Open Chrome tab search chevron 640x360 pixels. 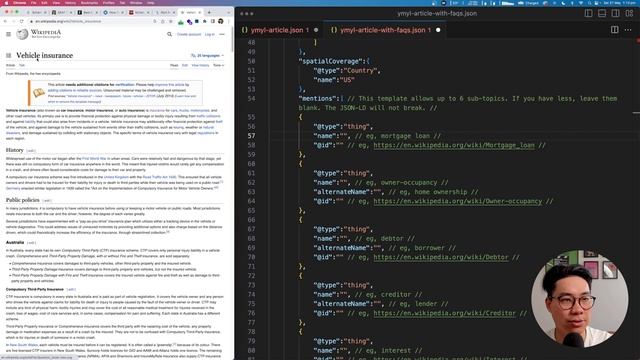coord(229,13)
